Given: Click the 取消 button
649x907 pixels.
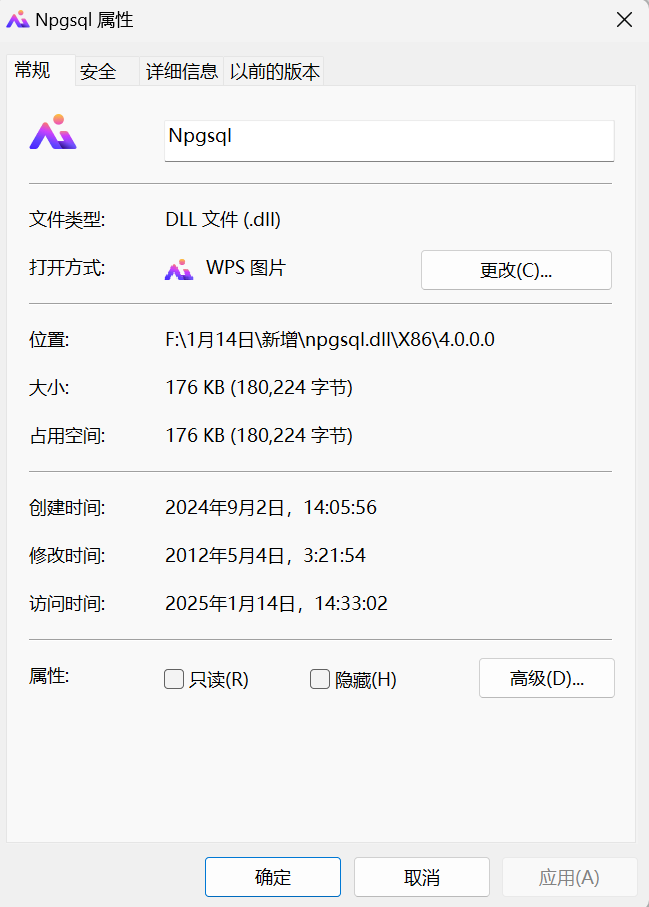Looking at the screenshot, I should click(x=422, y=877).
